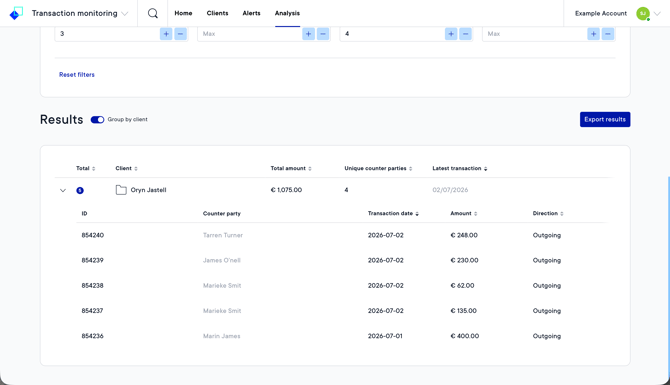Select transaction ID 854240
The height and width of the screenshot is (385, 670).
click(x=93, y=235)
